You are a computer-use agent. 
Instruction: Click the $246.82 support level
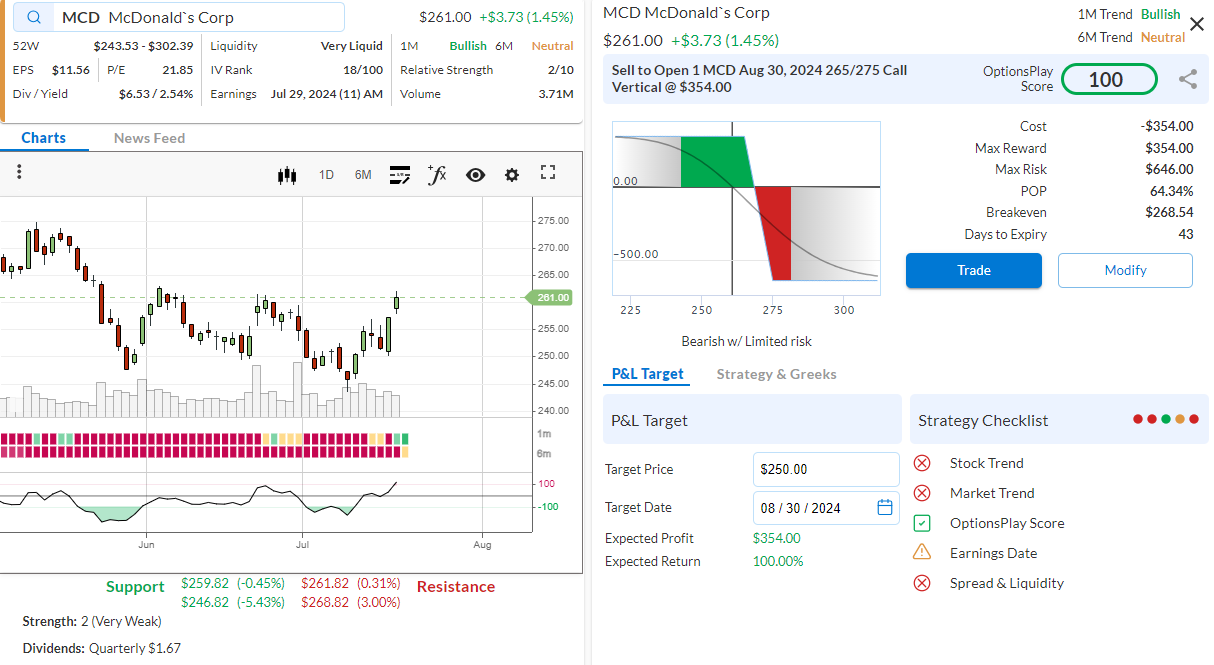tap(233, 602)
